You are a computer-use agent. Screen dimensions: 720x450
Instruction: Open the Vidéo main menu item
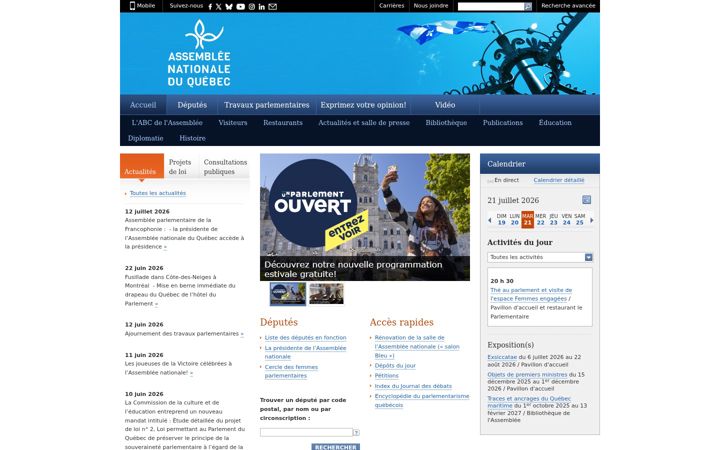tap(445, 105)
